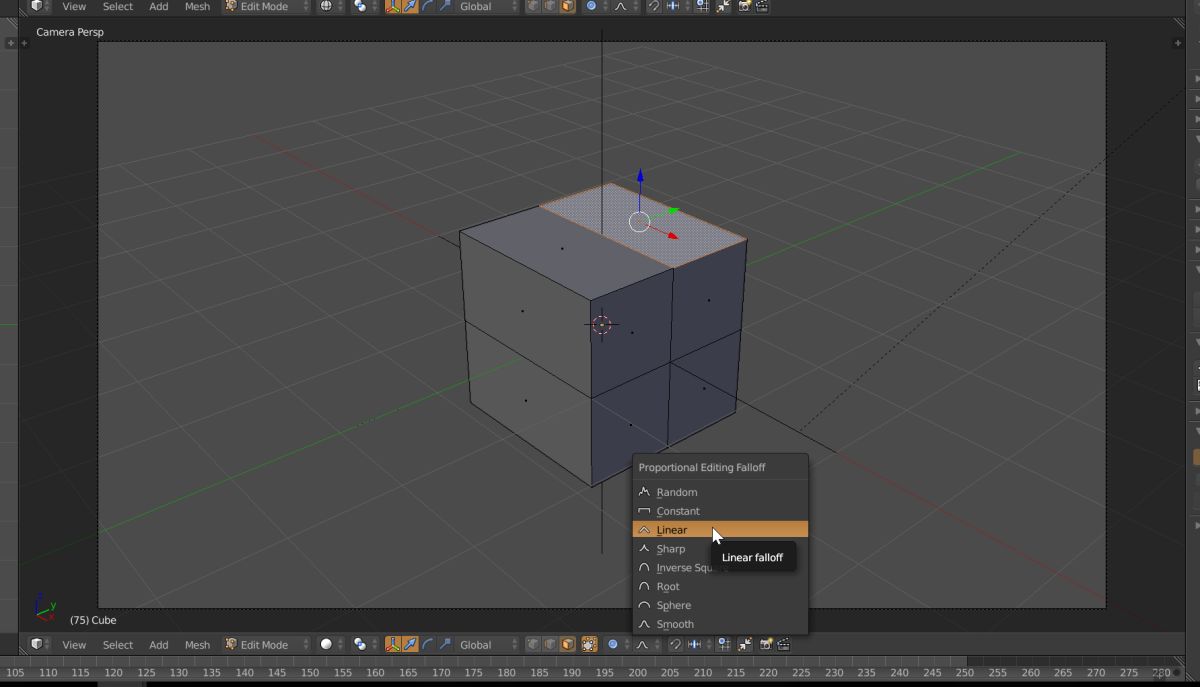Choose Linear falloff
The image size is (1200, 687).
[720, 530]
